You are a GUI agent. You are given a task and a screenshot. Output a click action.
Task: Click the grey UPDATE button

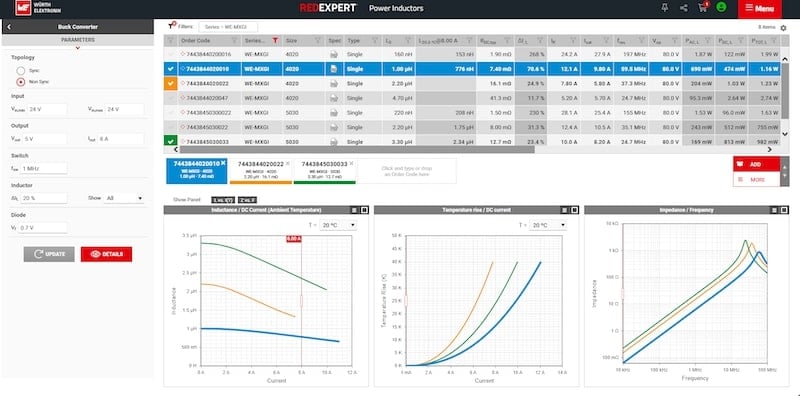49,254
